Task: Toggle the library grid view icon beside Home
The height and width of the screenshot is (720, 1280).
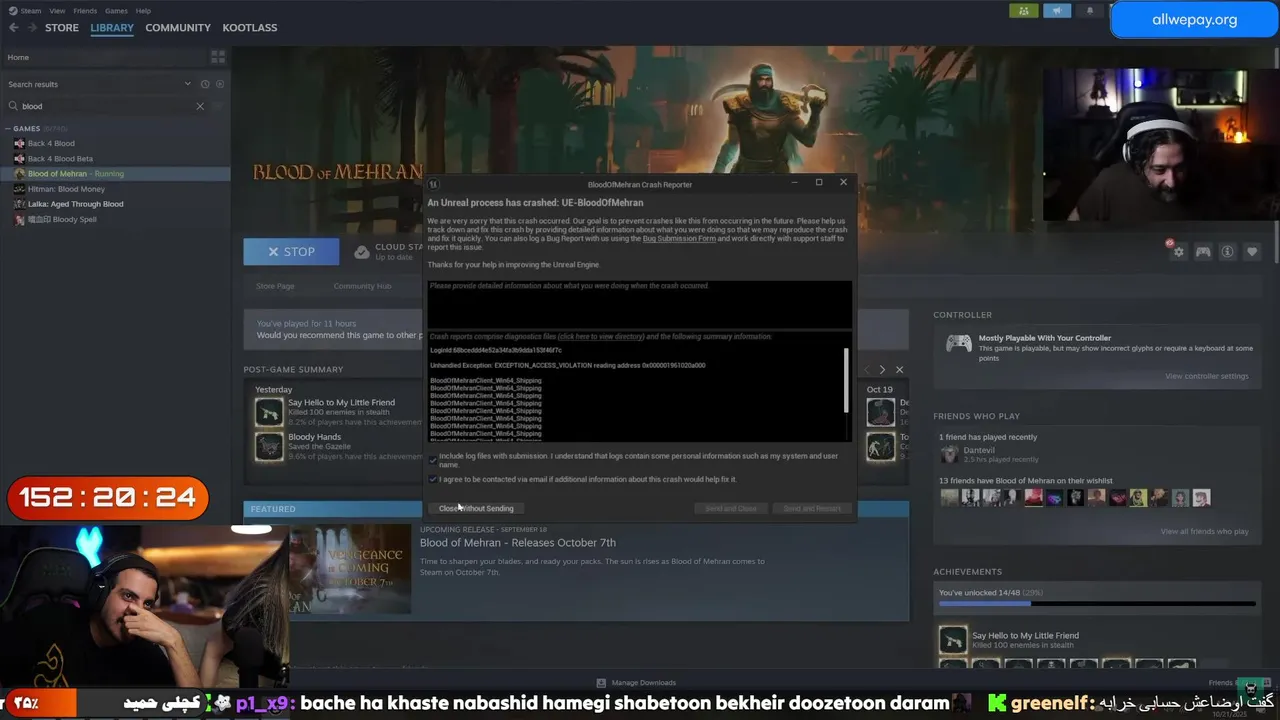Action: (218, 57)
